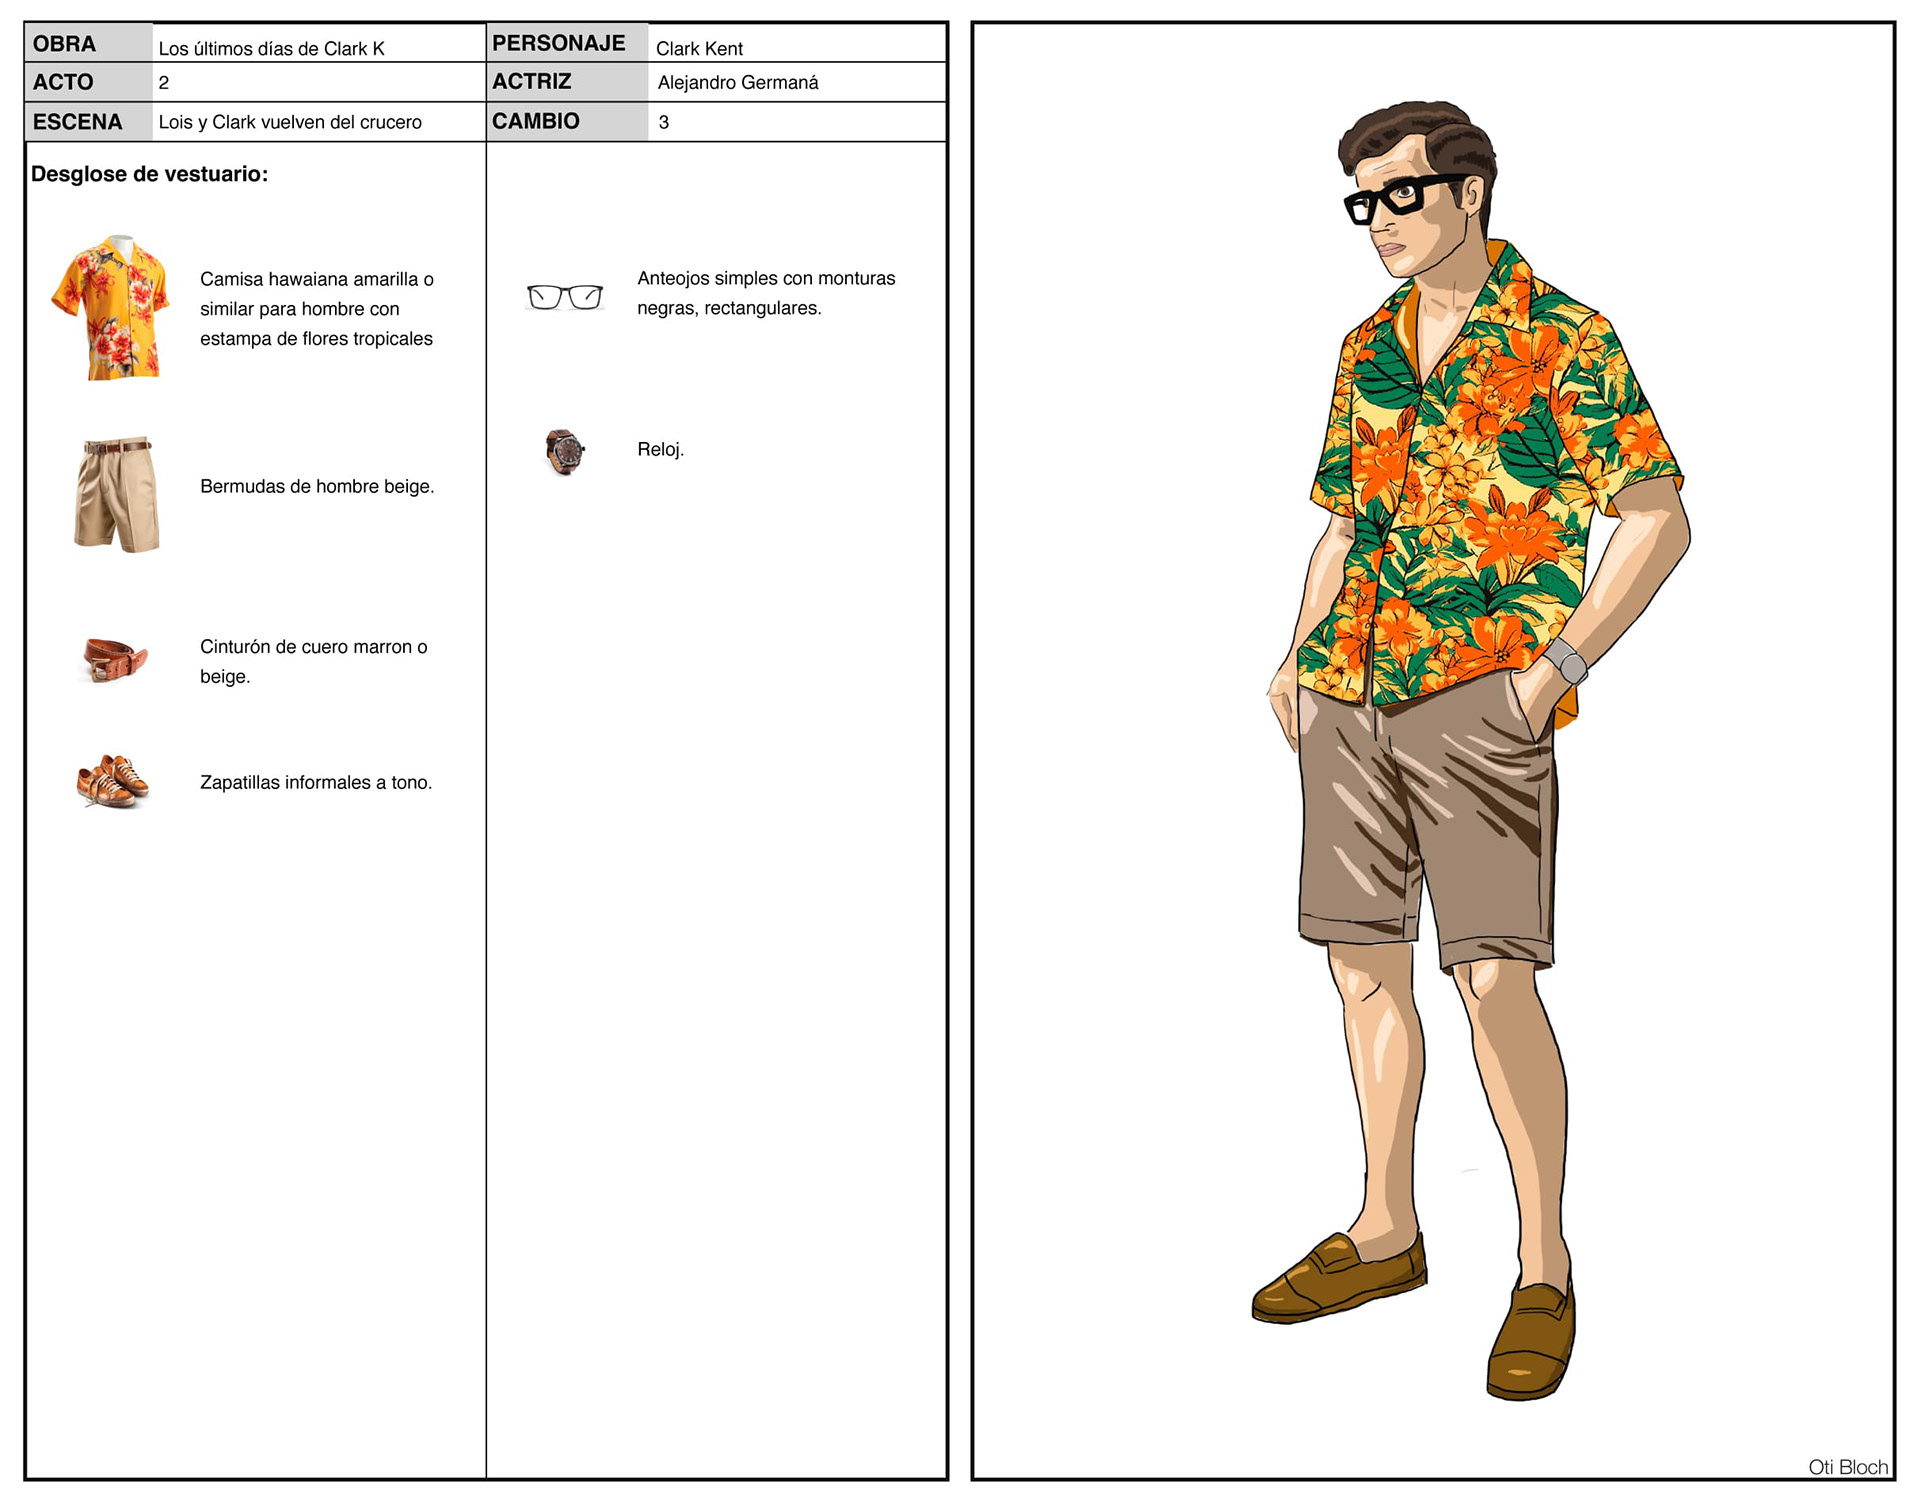Click the Clark Kent costume illustration

click(1473, 750)
